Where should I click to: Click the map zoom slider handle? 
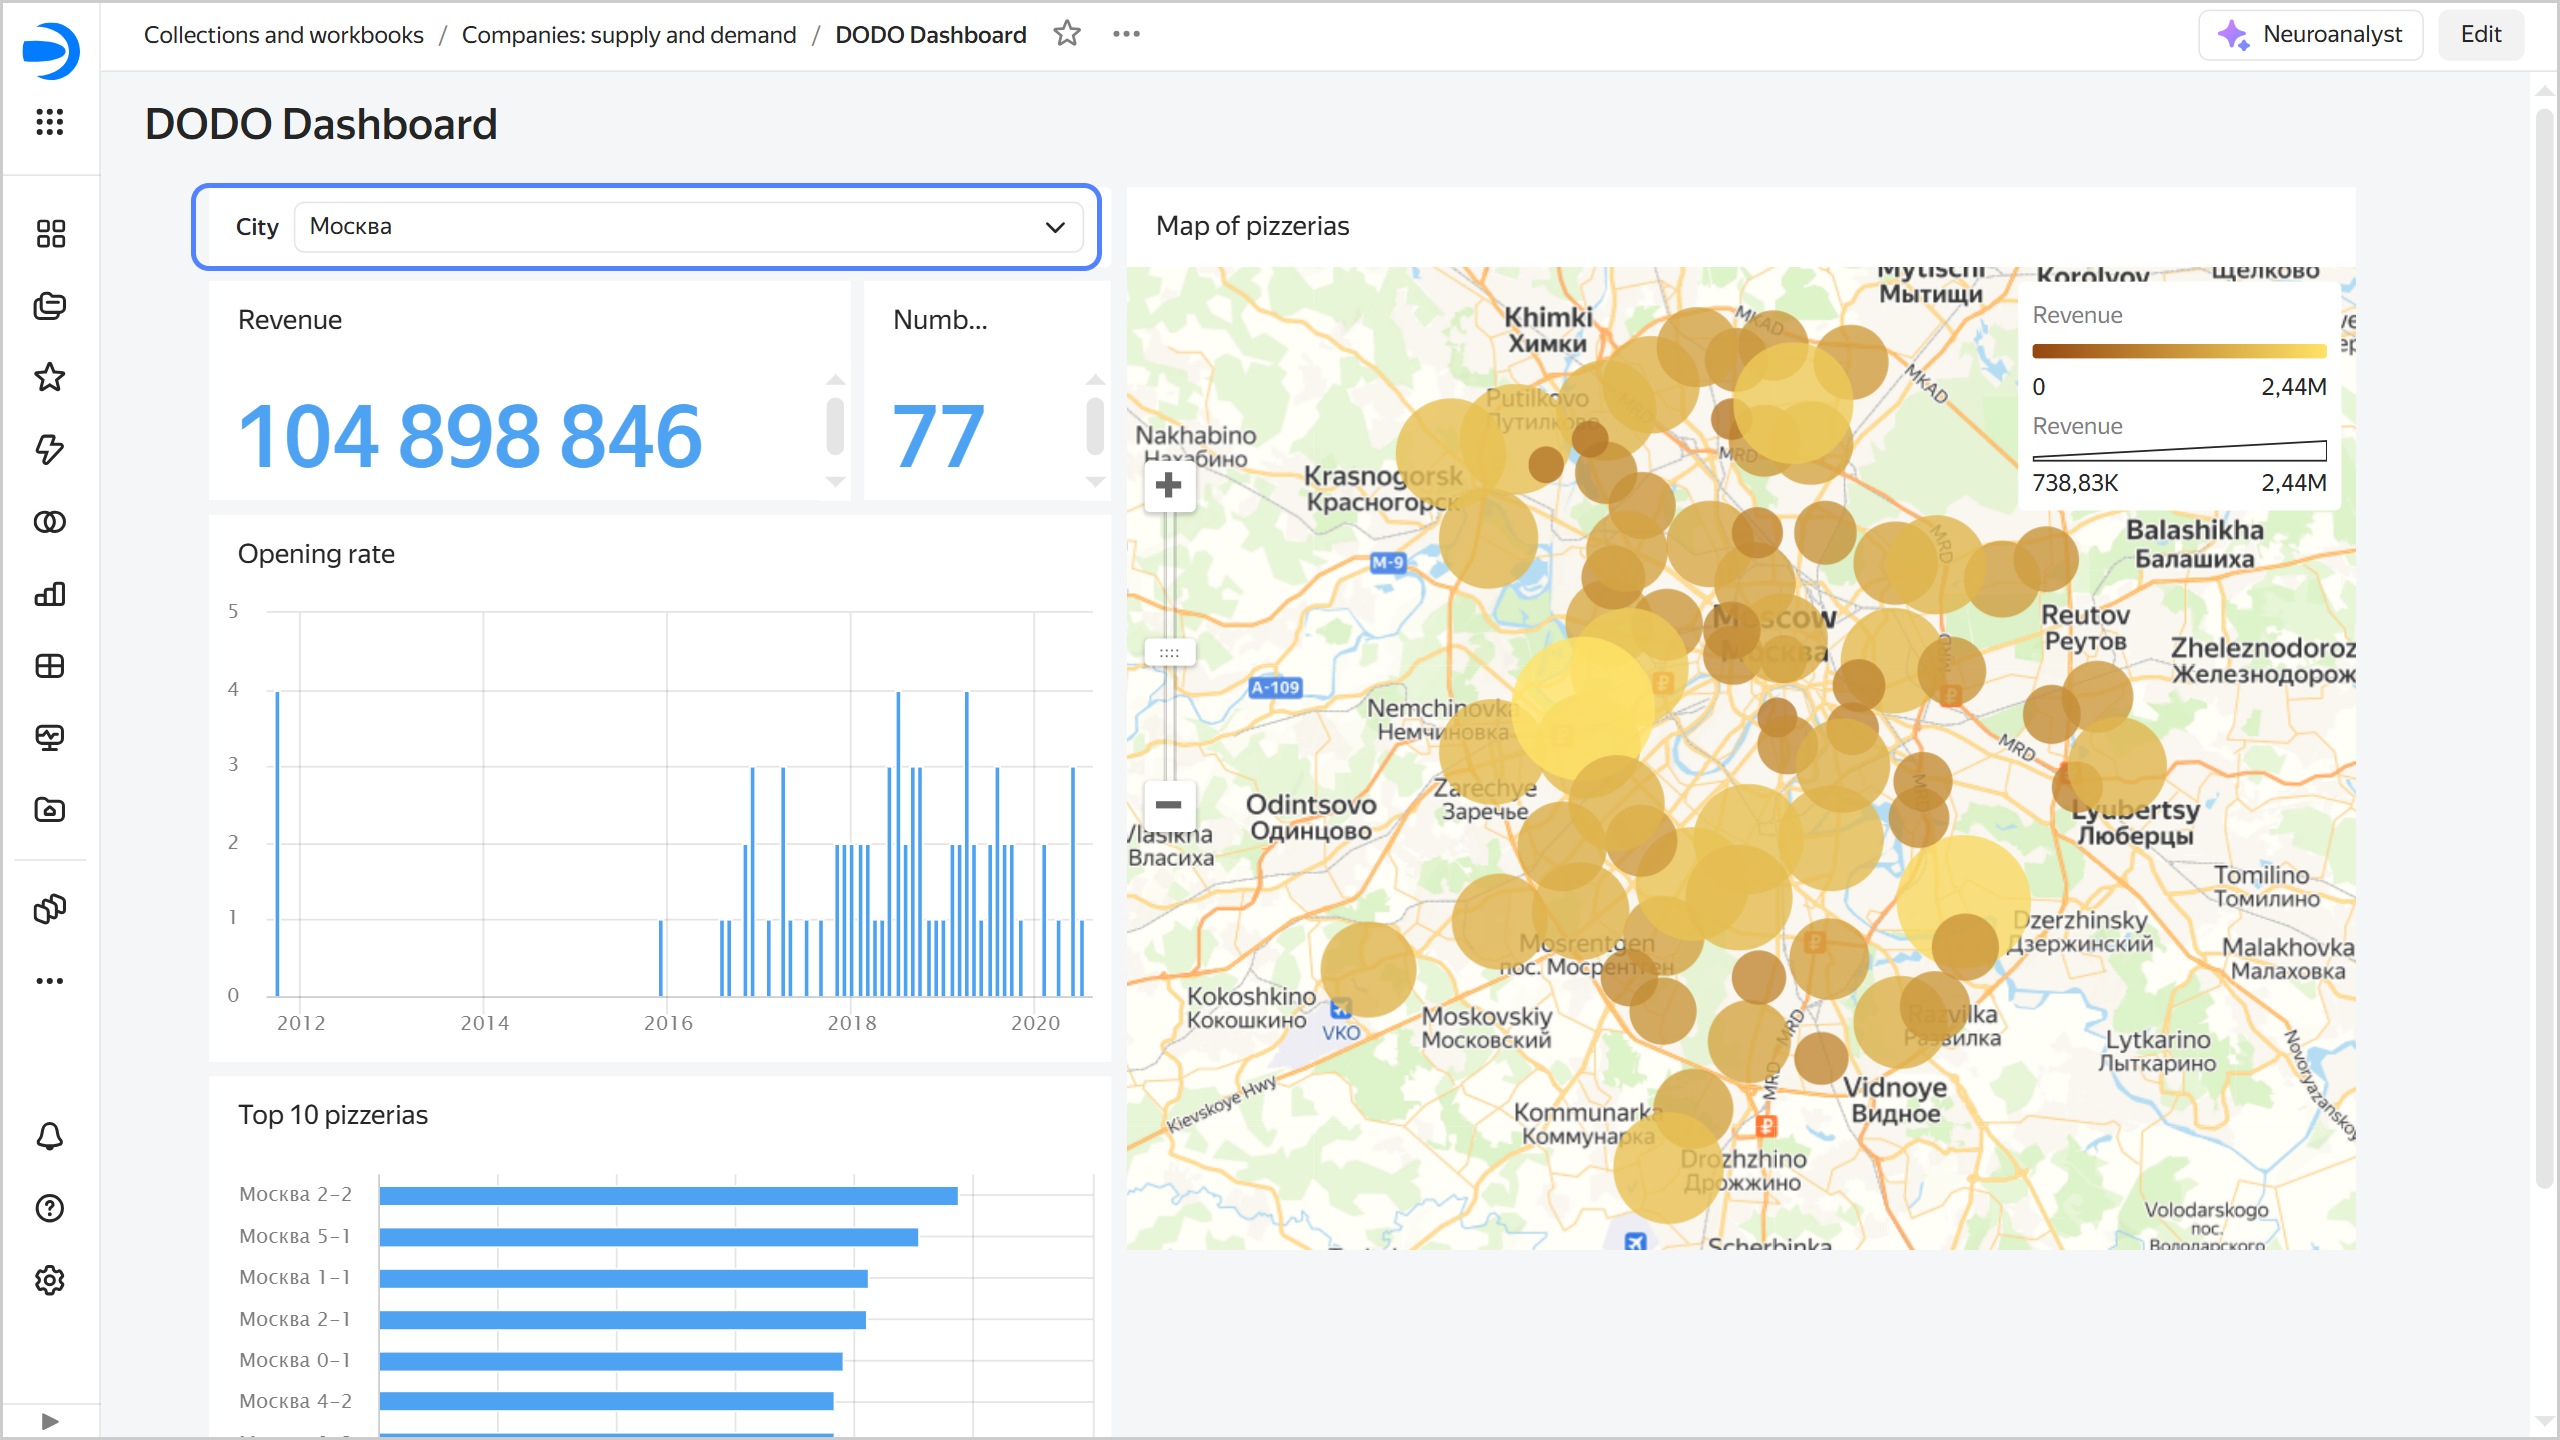1168,653
